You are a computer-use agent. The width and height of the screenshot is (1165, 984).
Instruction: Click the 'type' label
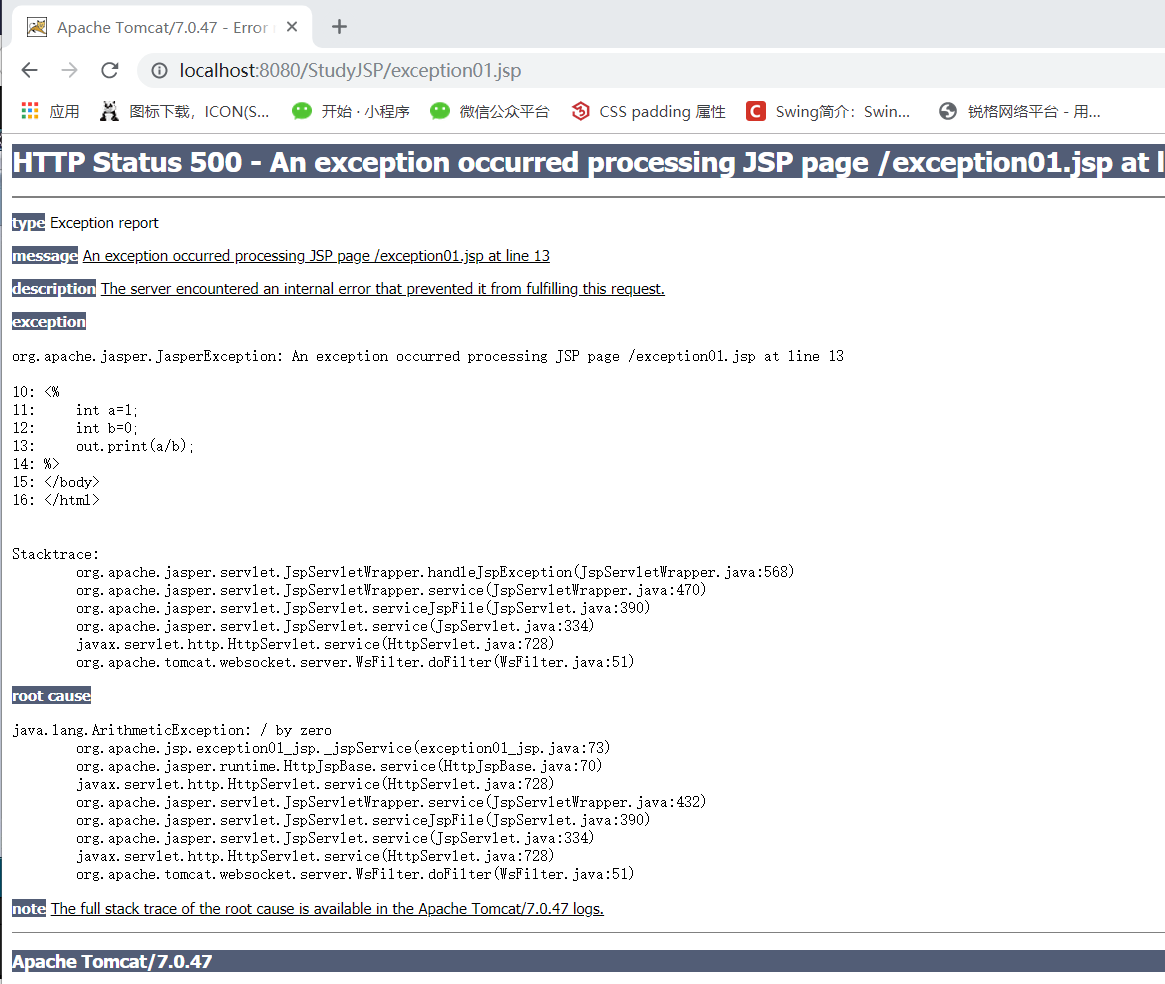click(x=28, y=223)
